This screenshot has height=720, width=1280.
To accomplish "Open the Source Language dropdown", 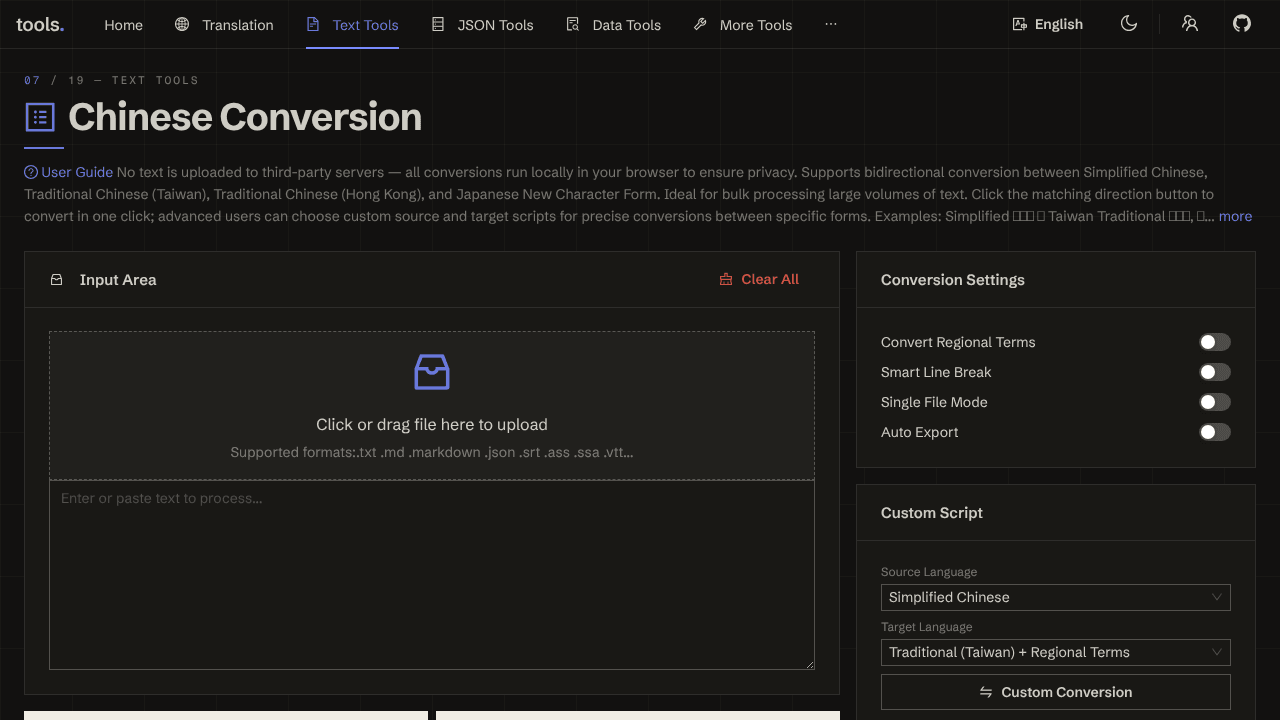I will tap(1056, 597).
